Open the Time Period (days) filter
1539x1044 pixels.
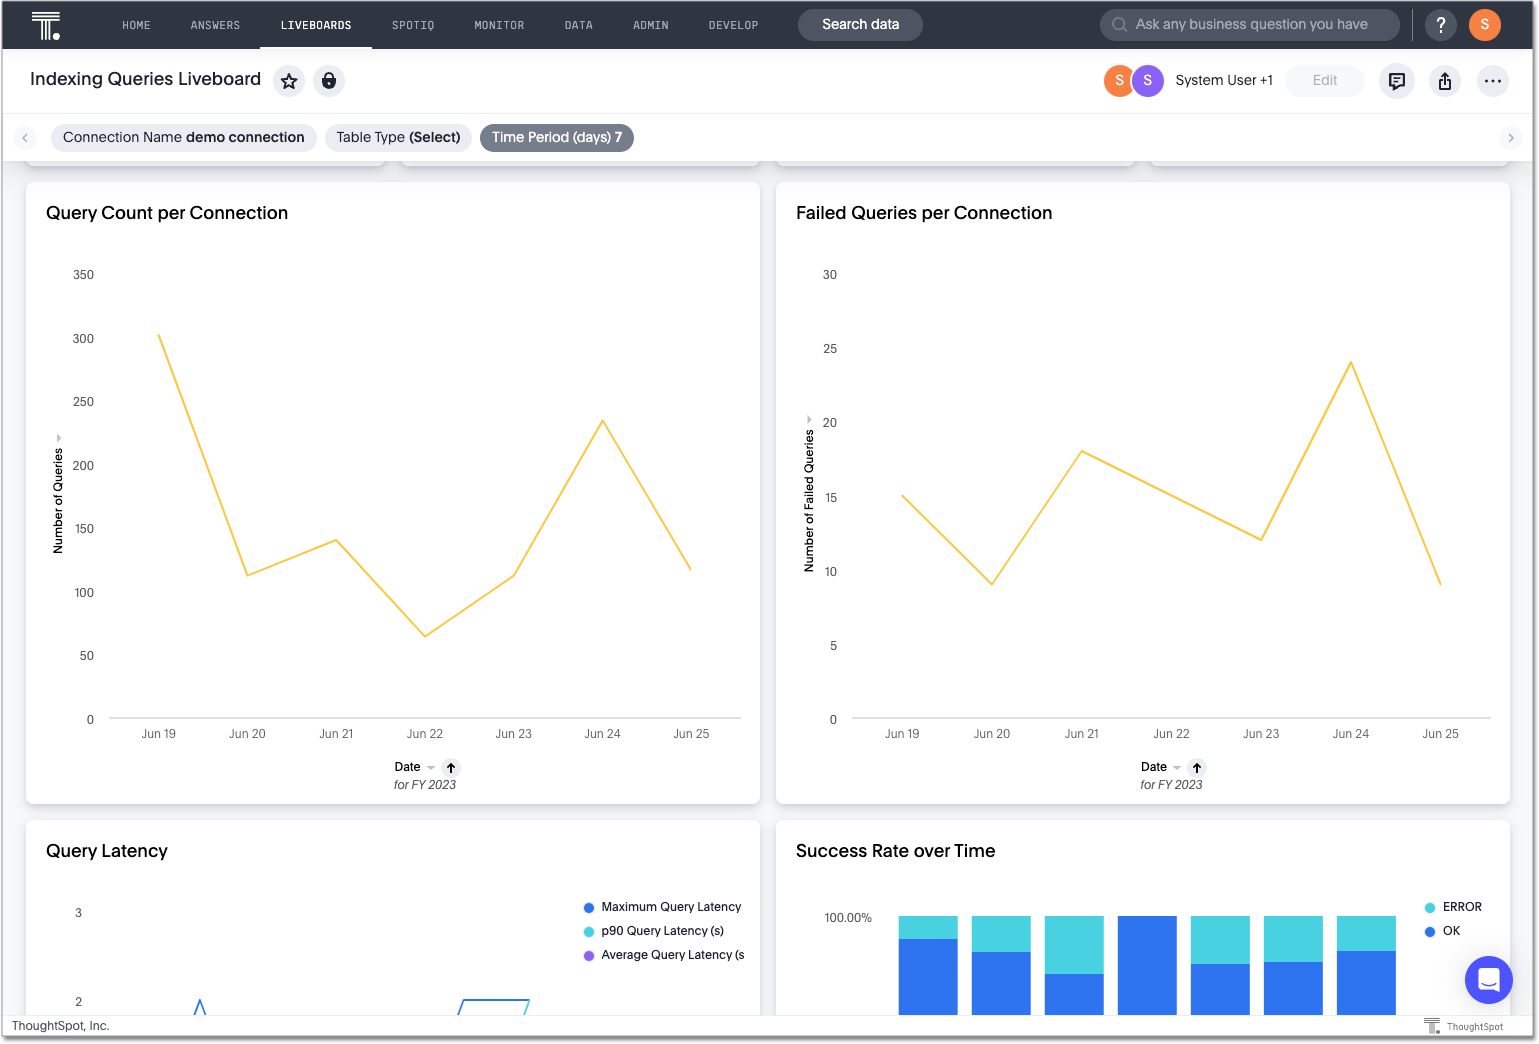556,138
